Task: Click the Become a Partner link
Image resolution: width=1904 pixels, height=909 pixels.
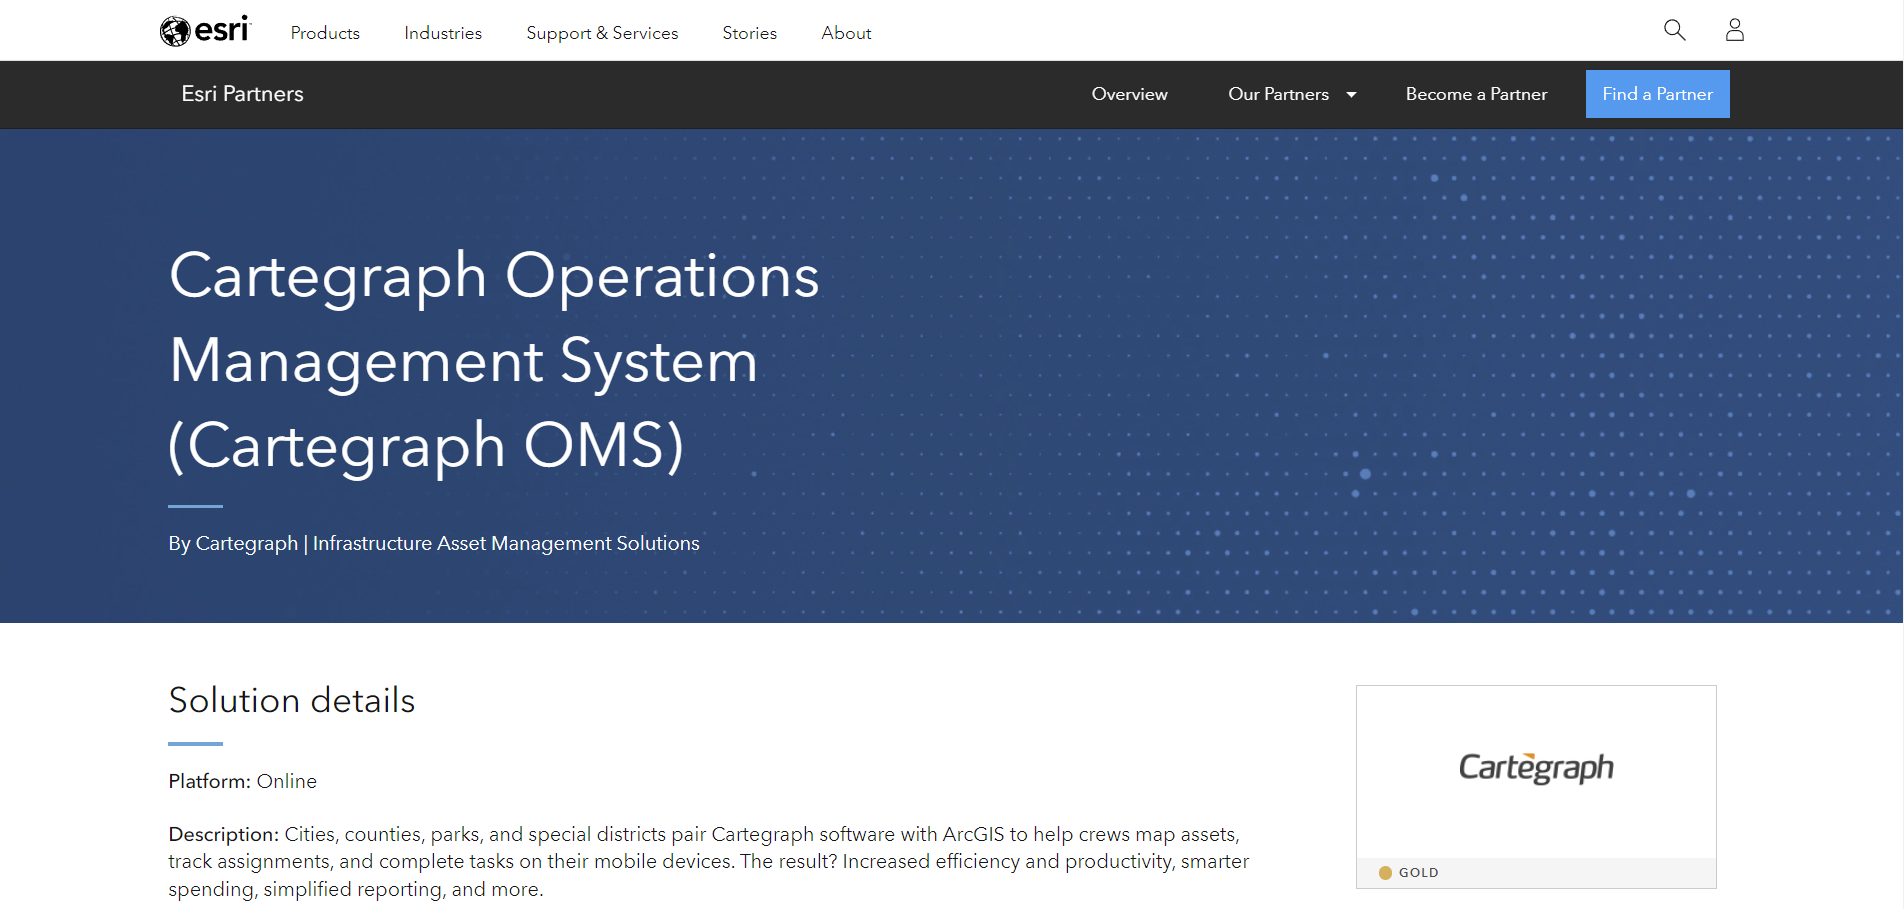Action: pyautogui.click(x=1476, y=94)
